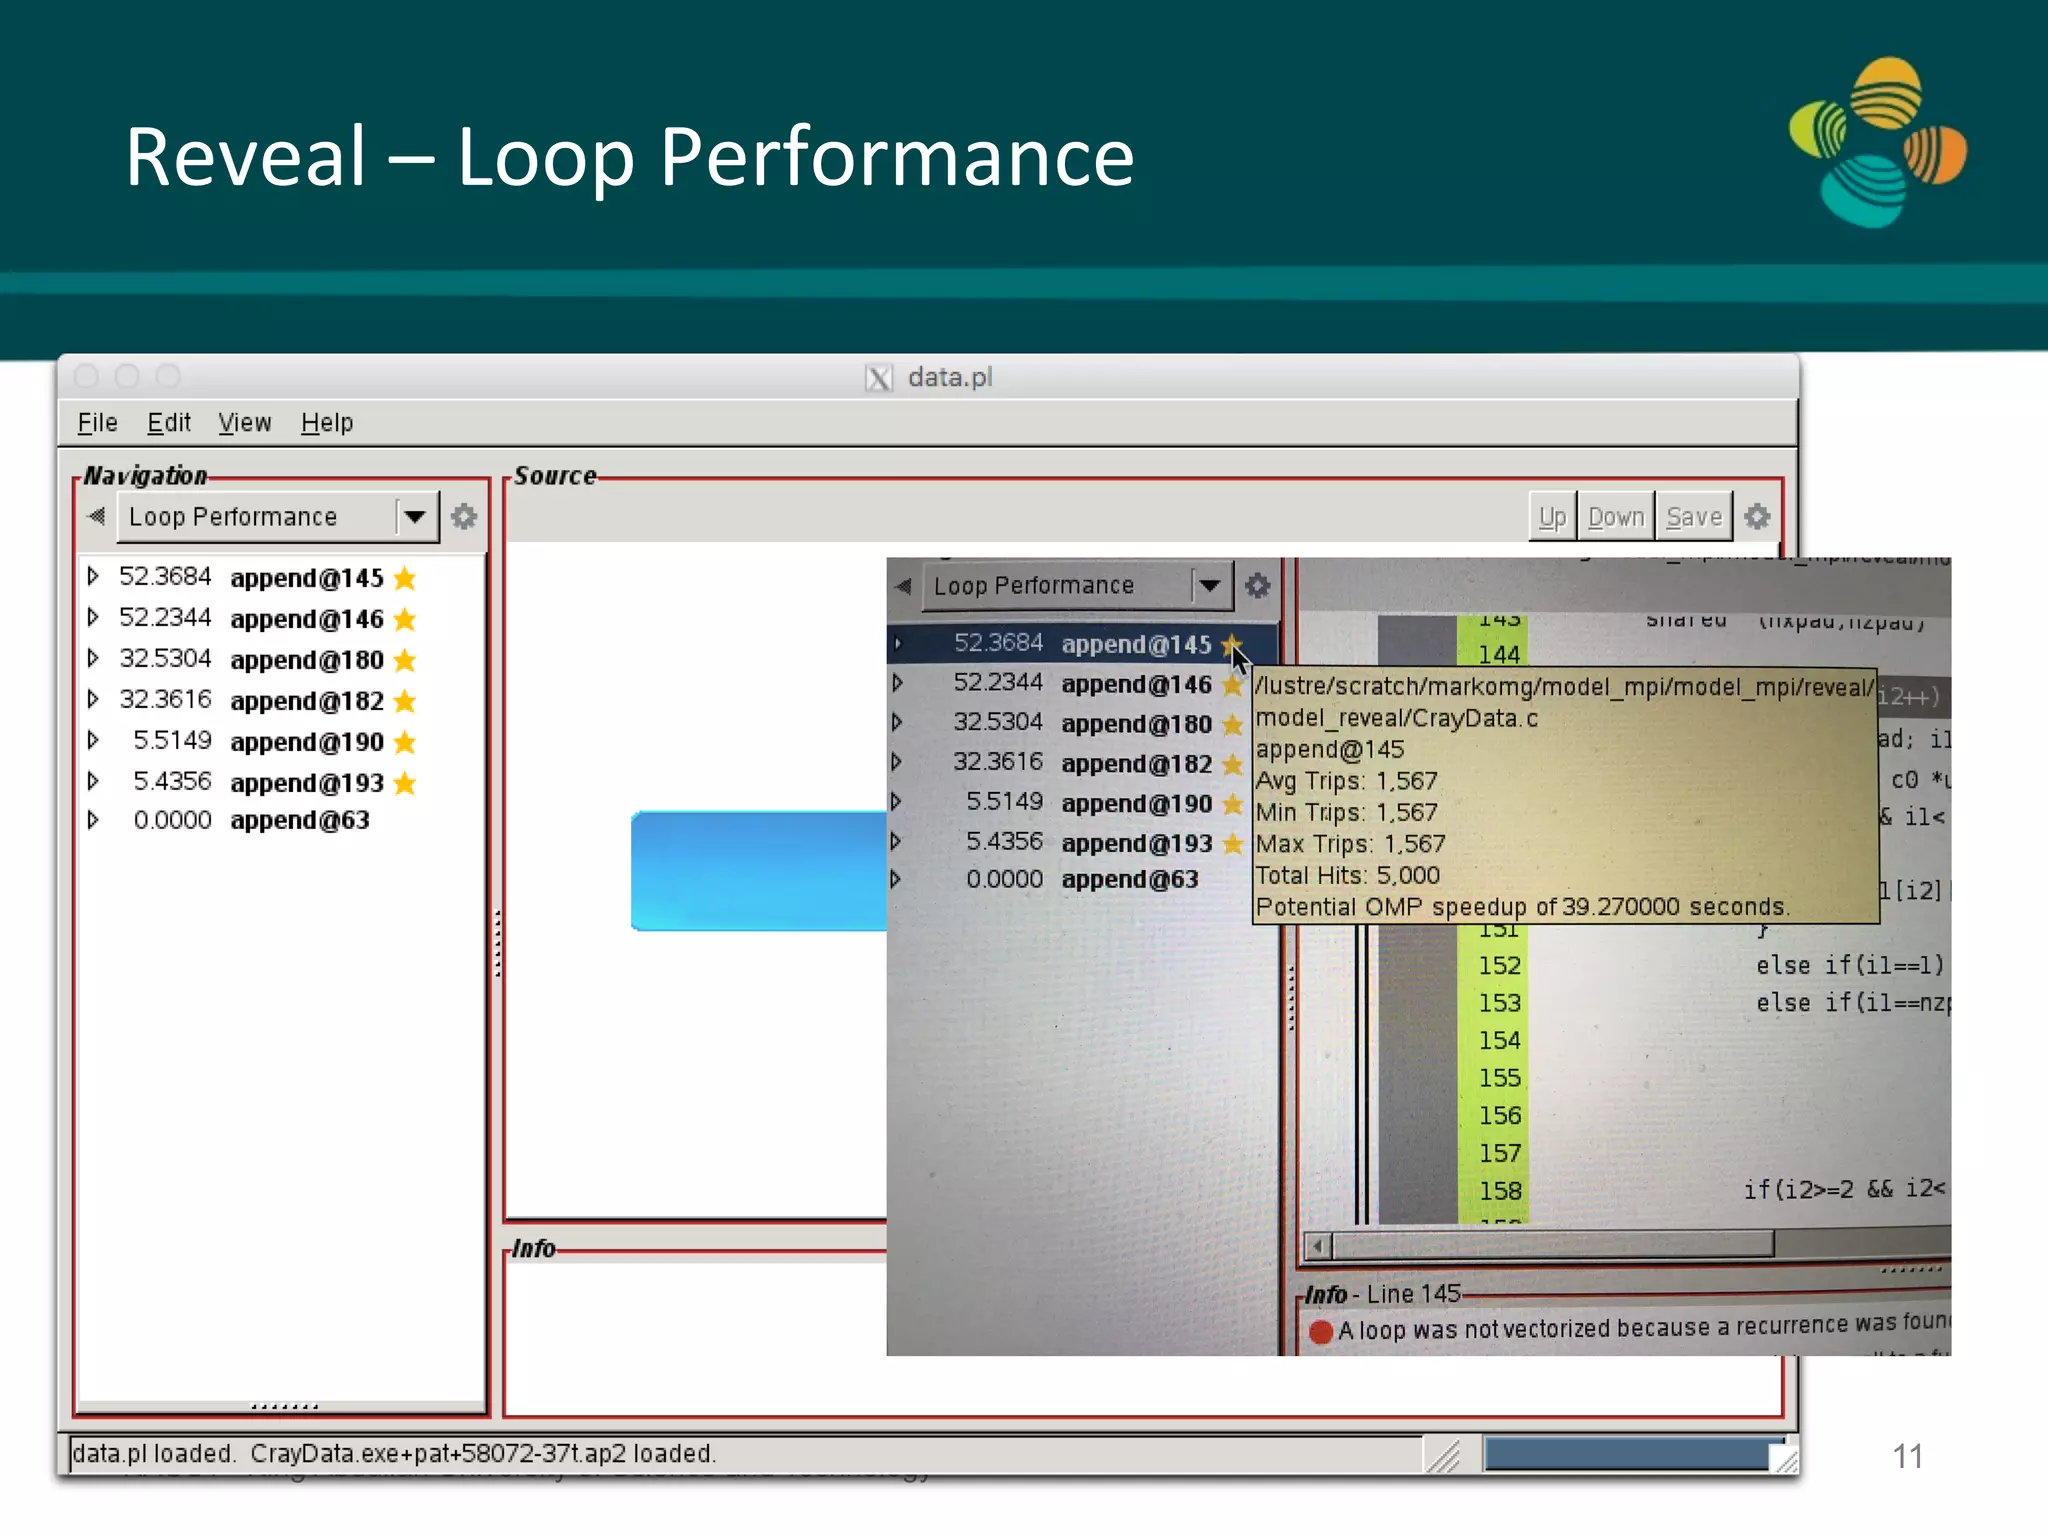Select append@63 row in the zoomed inset
This screenshot has height=1536, width=2048.
tap(1082, 880)
